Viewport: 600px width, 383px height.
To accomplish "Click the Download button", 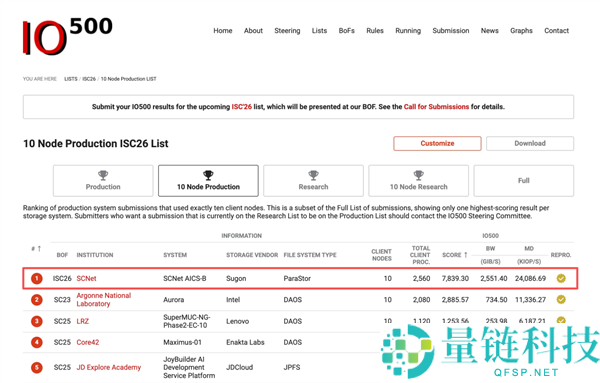I will click(530, 143).
